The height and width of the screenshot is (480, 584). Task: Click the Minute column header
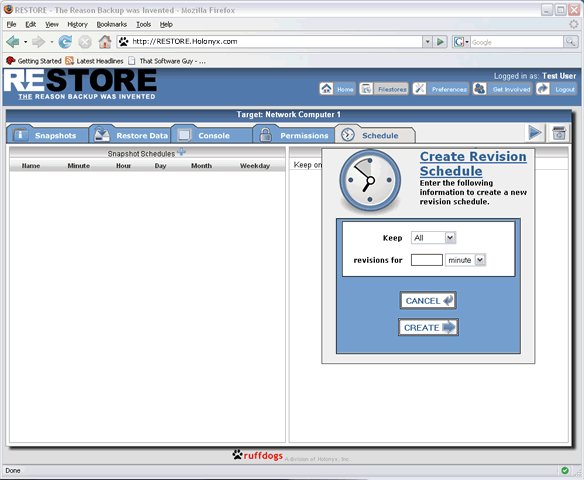click(x=79, y=166)
